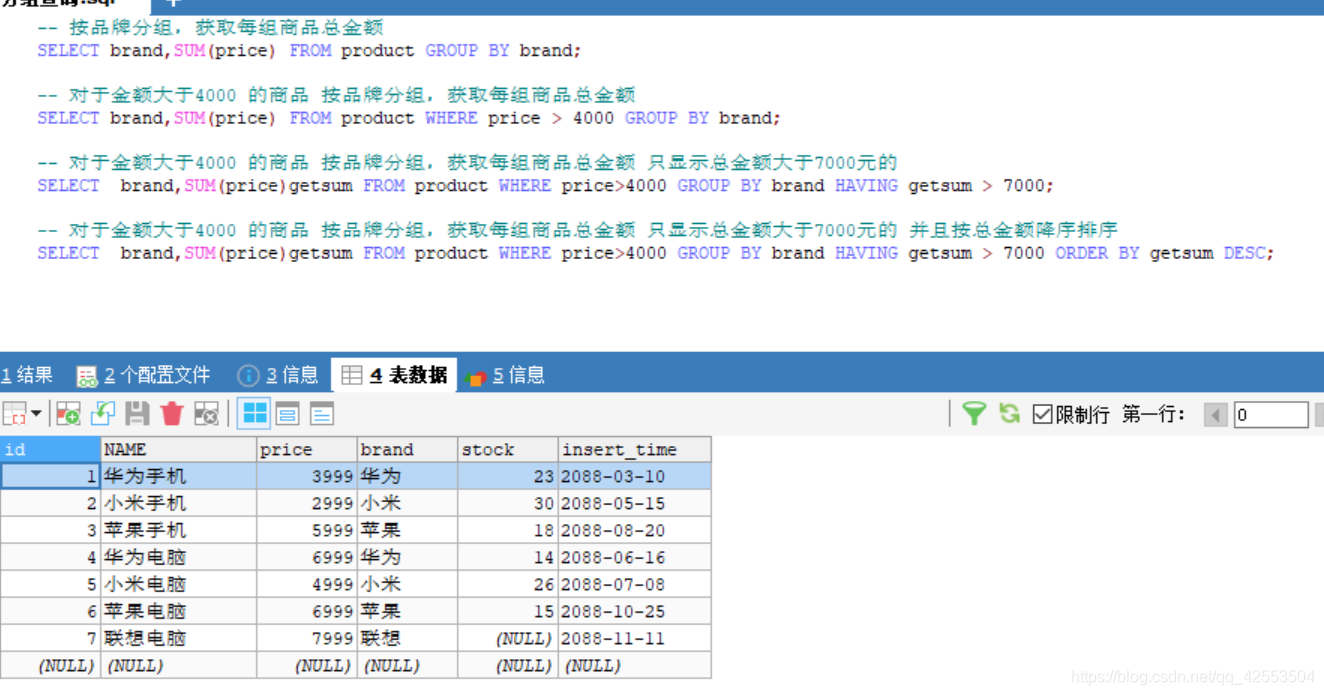Select the 苹果手机 name cell
1324x695 pixels.
point(179,531)
